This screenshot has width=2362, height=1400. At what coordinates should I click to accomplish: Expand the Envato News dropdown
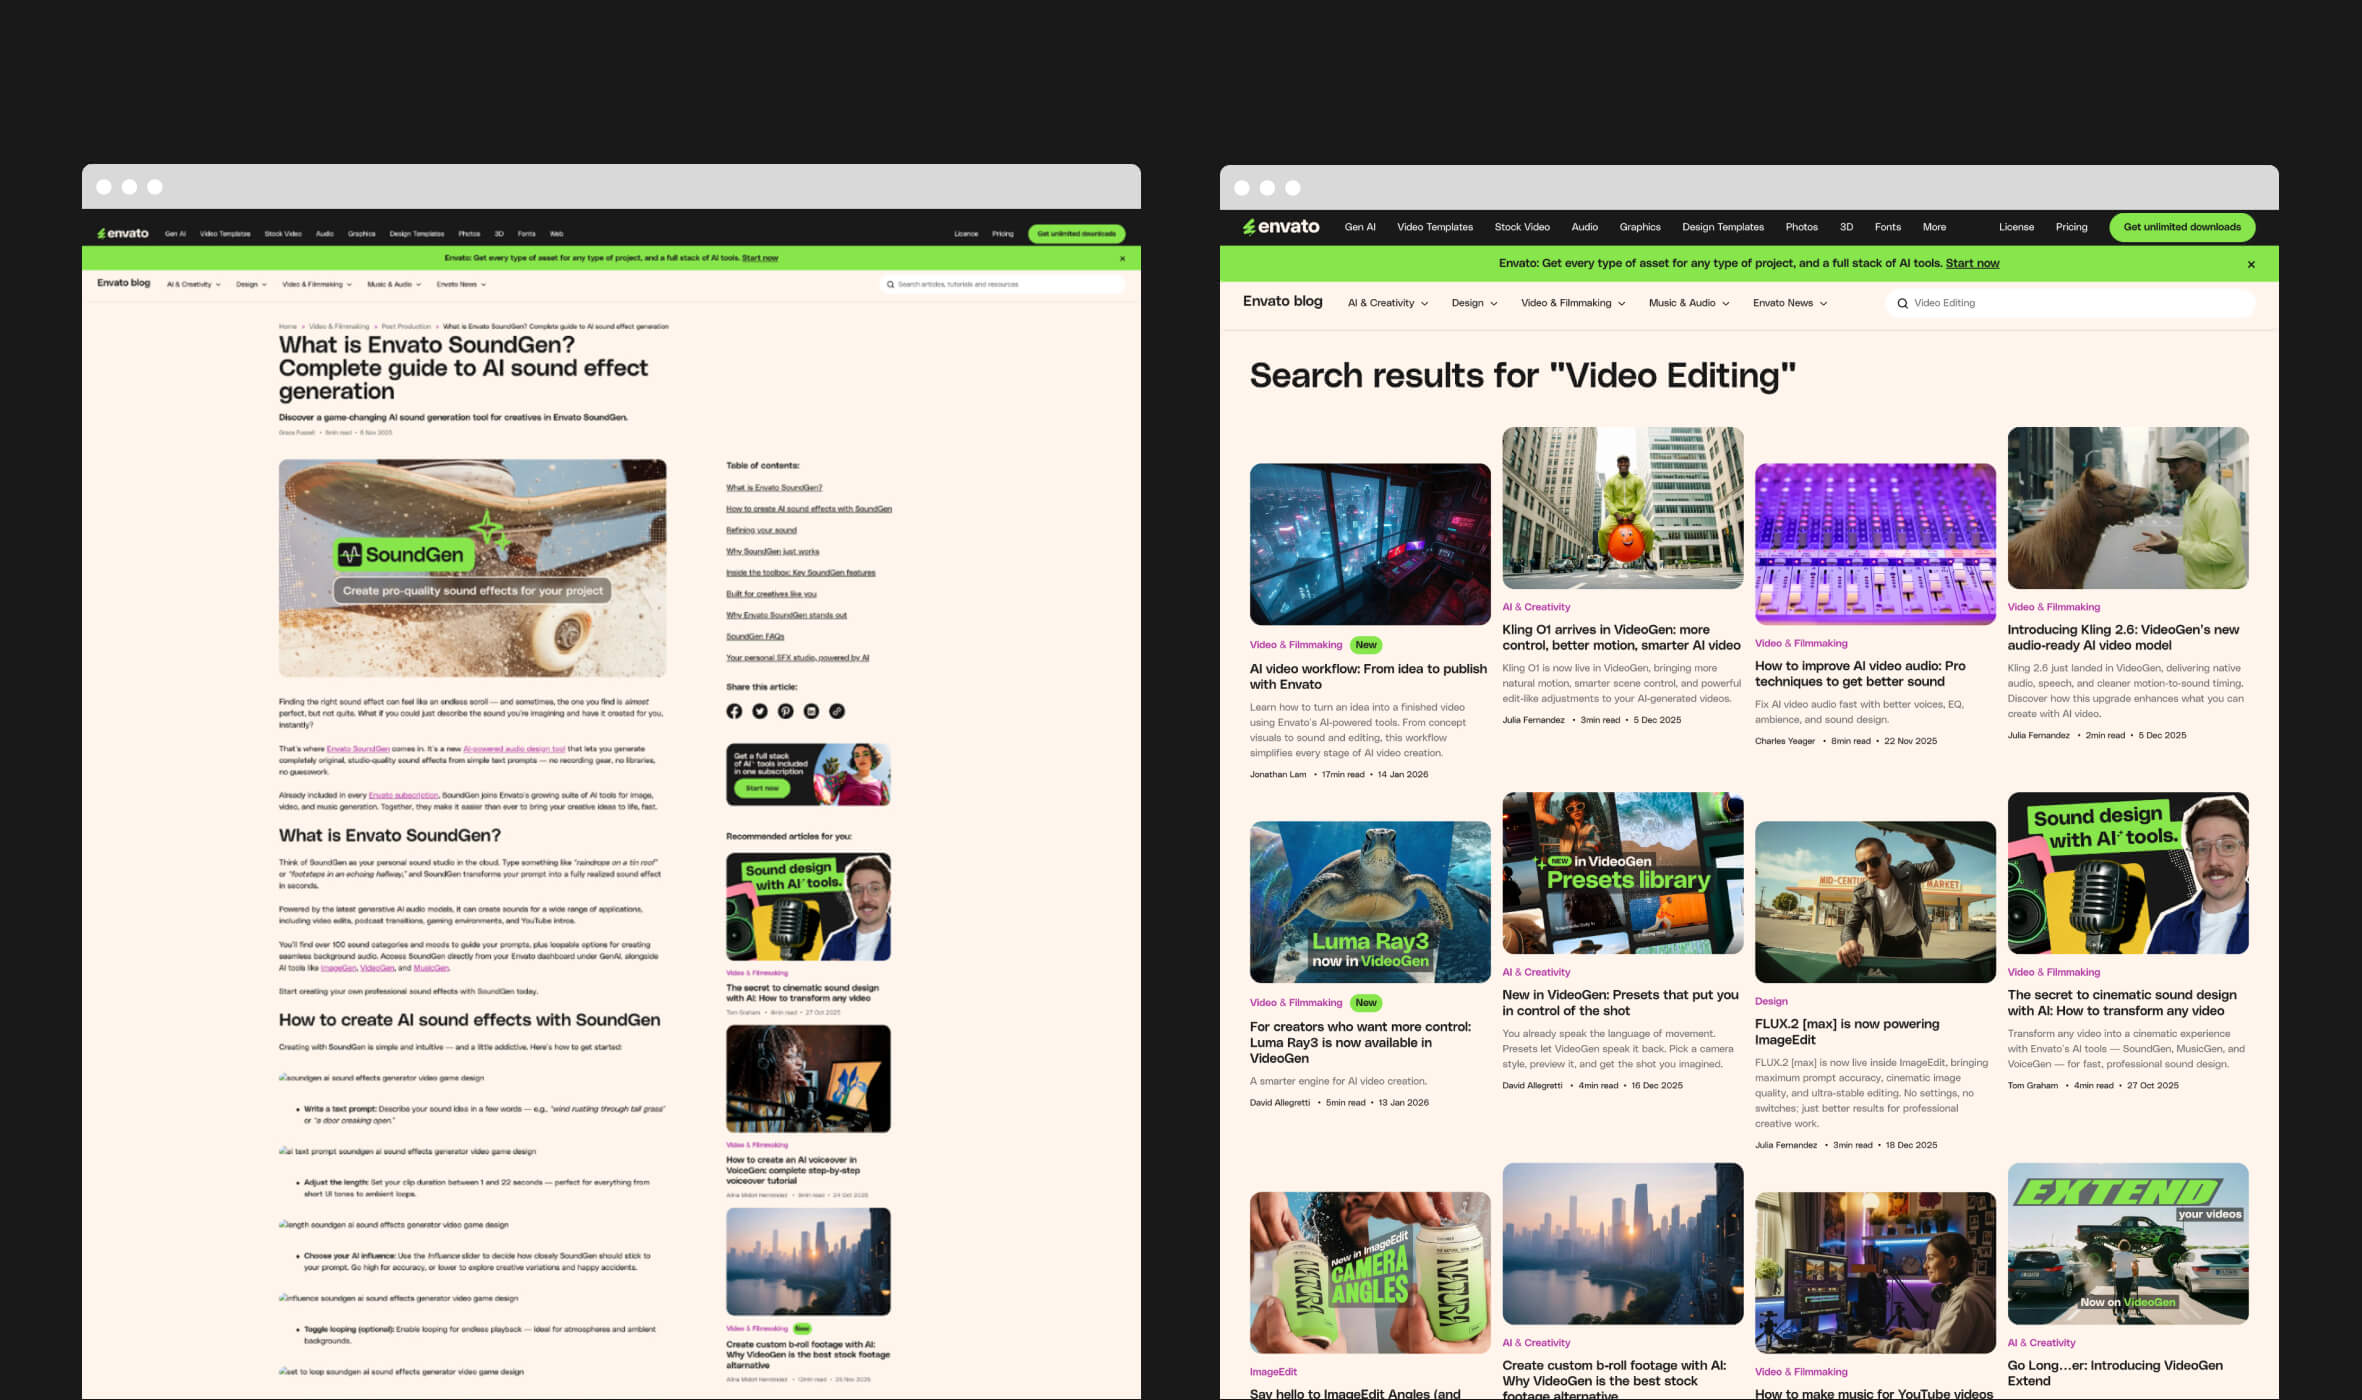1789,303
